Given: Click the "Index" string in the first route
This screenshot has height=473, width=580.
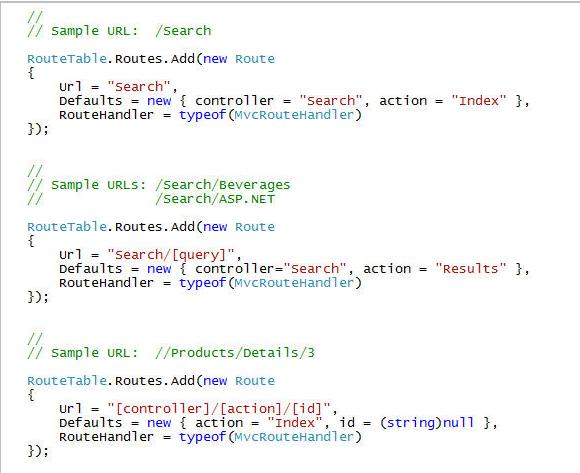Looking at the screenshot, I should coord(479,101).
